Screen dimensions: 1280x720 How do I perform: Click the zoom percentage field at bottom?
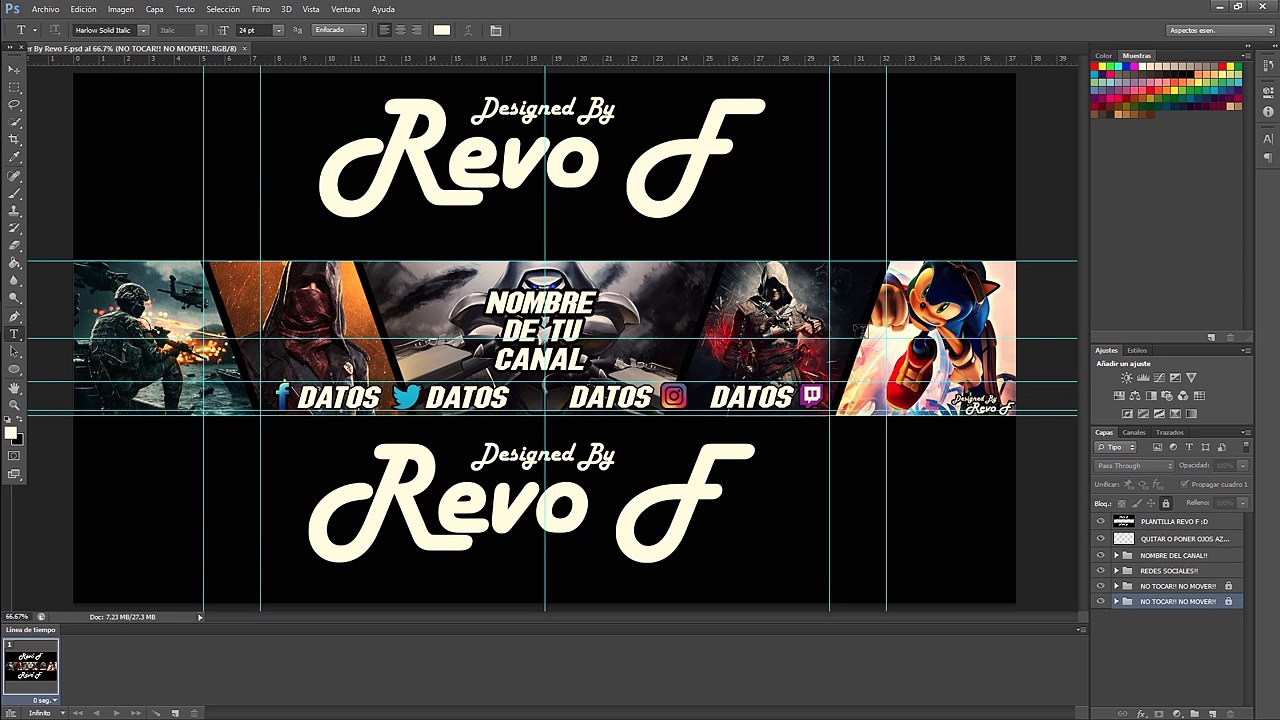[x=16, y=617]
